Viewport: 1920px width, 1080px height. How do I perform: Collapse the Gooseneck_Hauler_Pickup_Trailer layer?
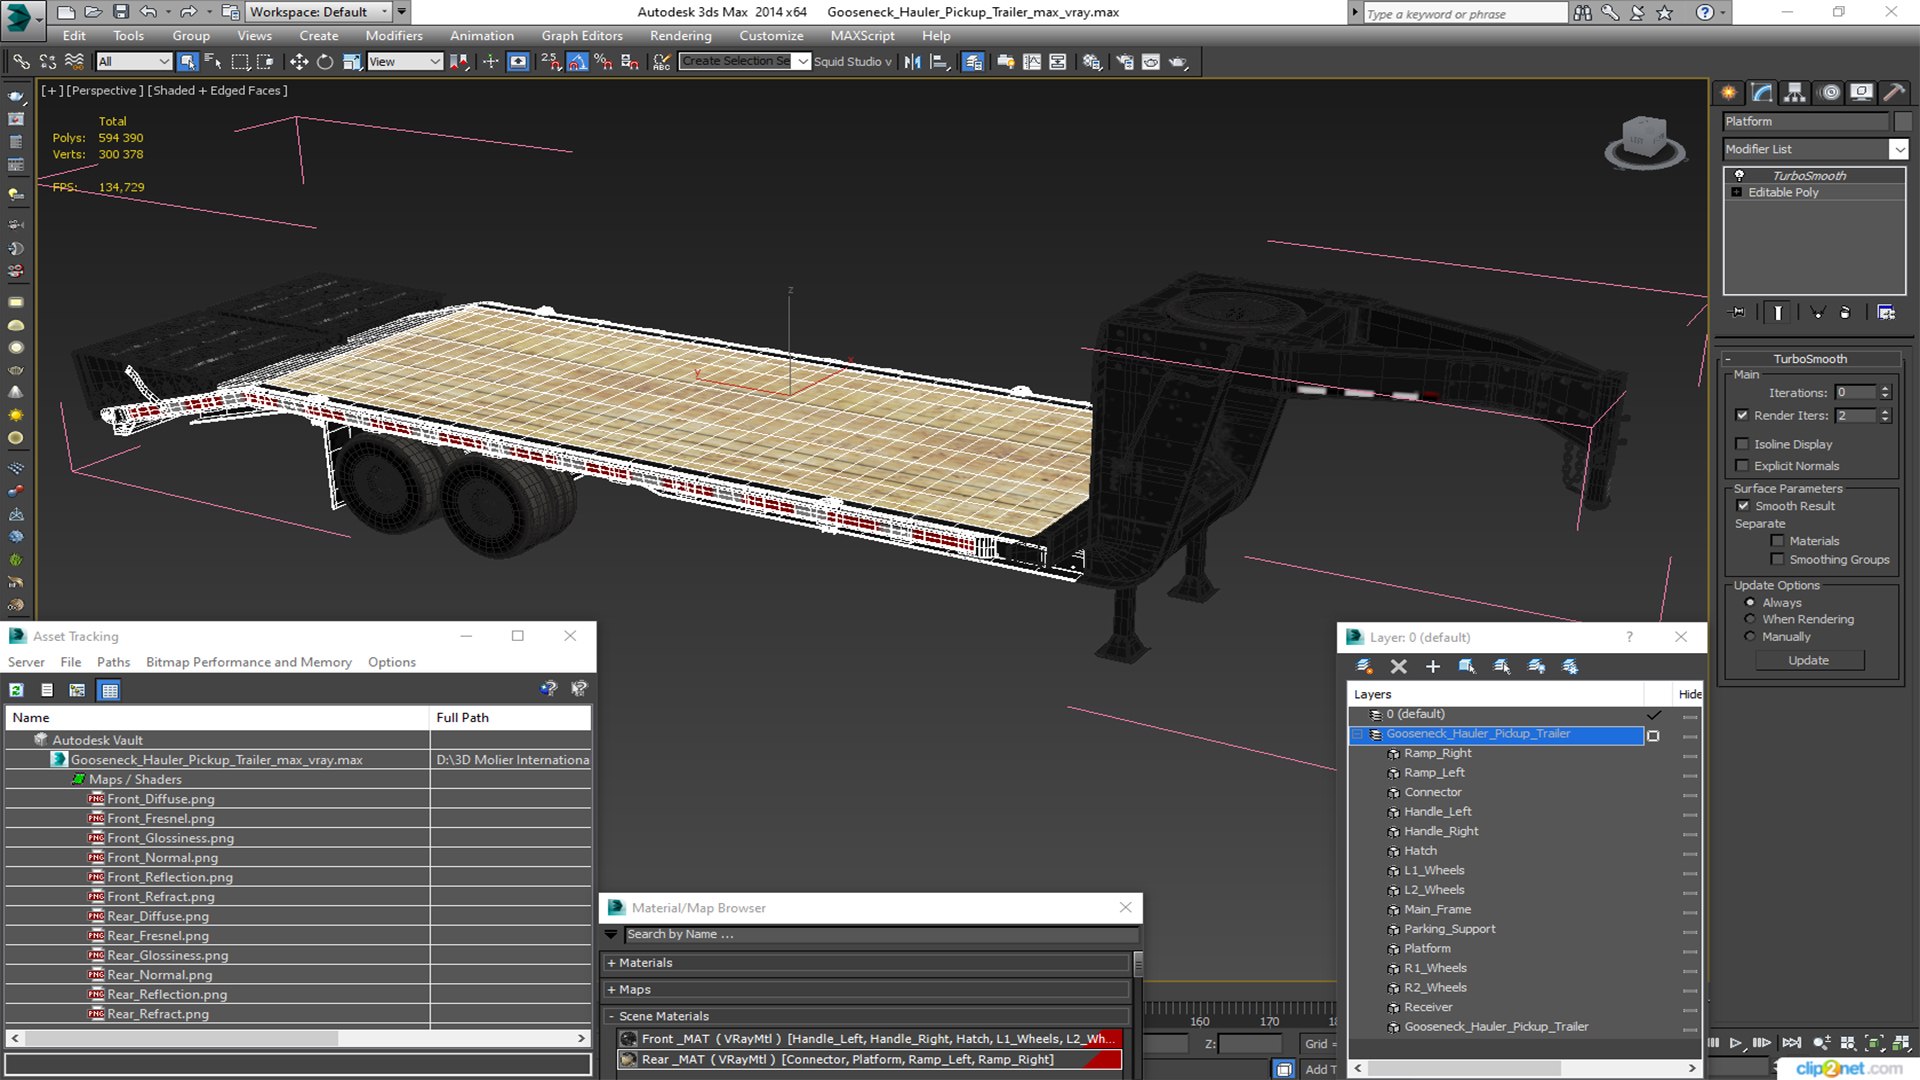point(1357,735)
